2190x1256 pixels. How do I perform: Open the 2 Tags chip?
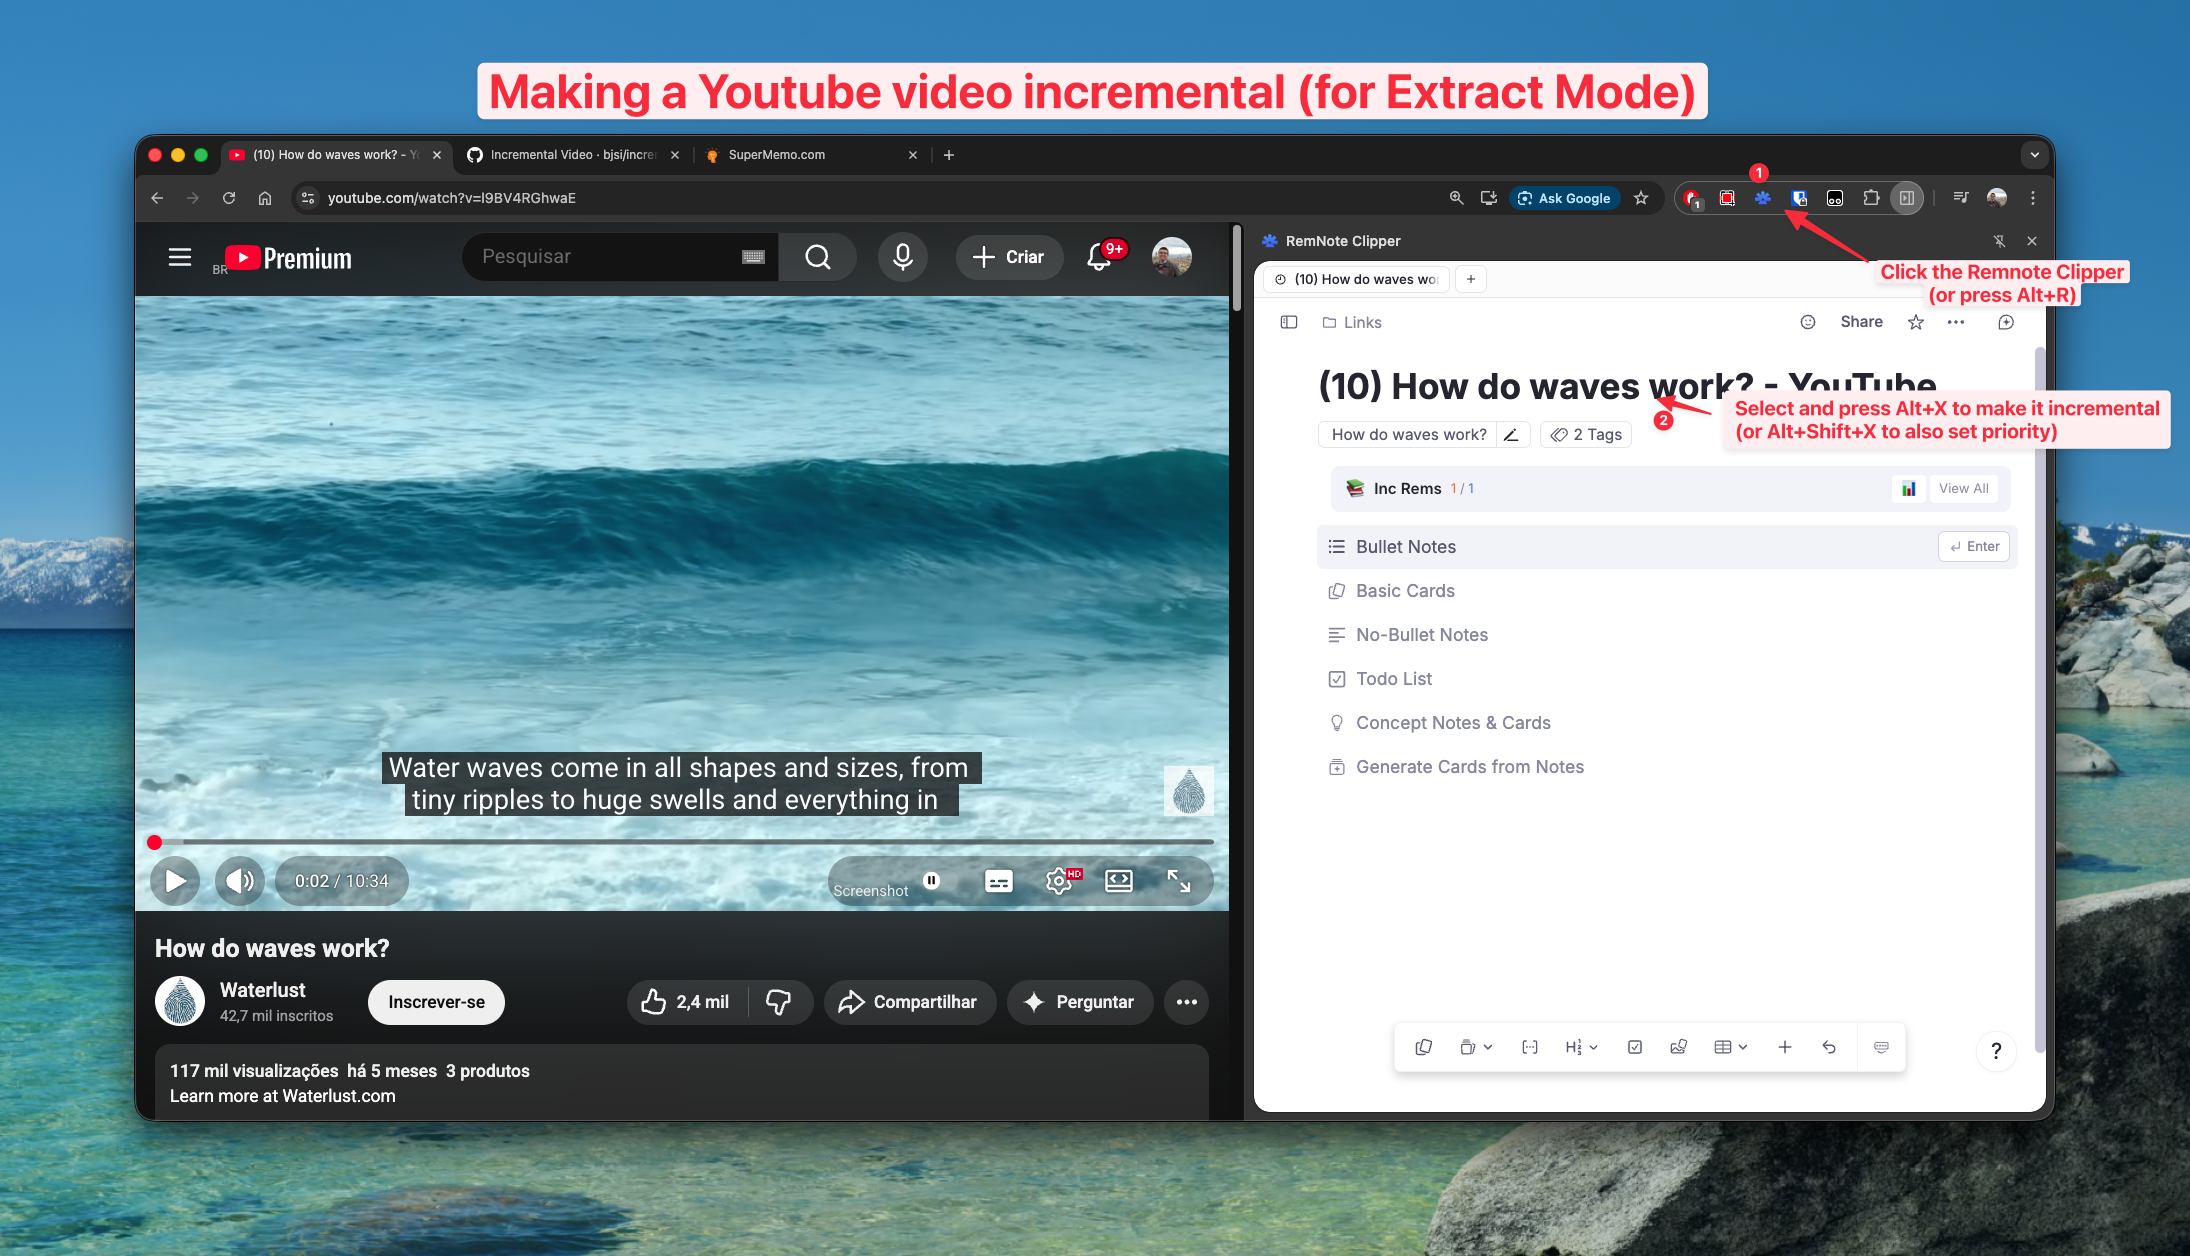pos(1586,435)
